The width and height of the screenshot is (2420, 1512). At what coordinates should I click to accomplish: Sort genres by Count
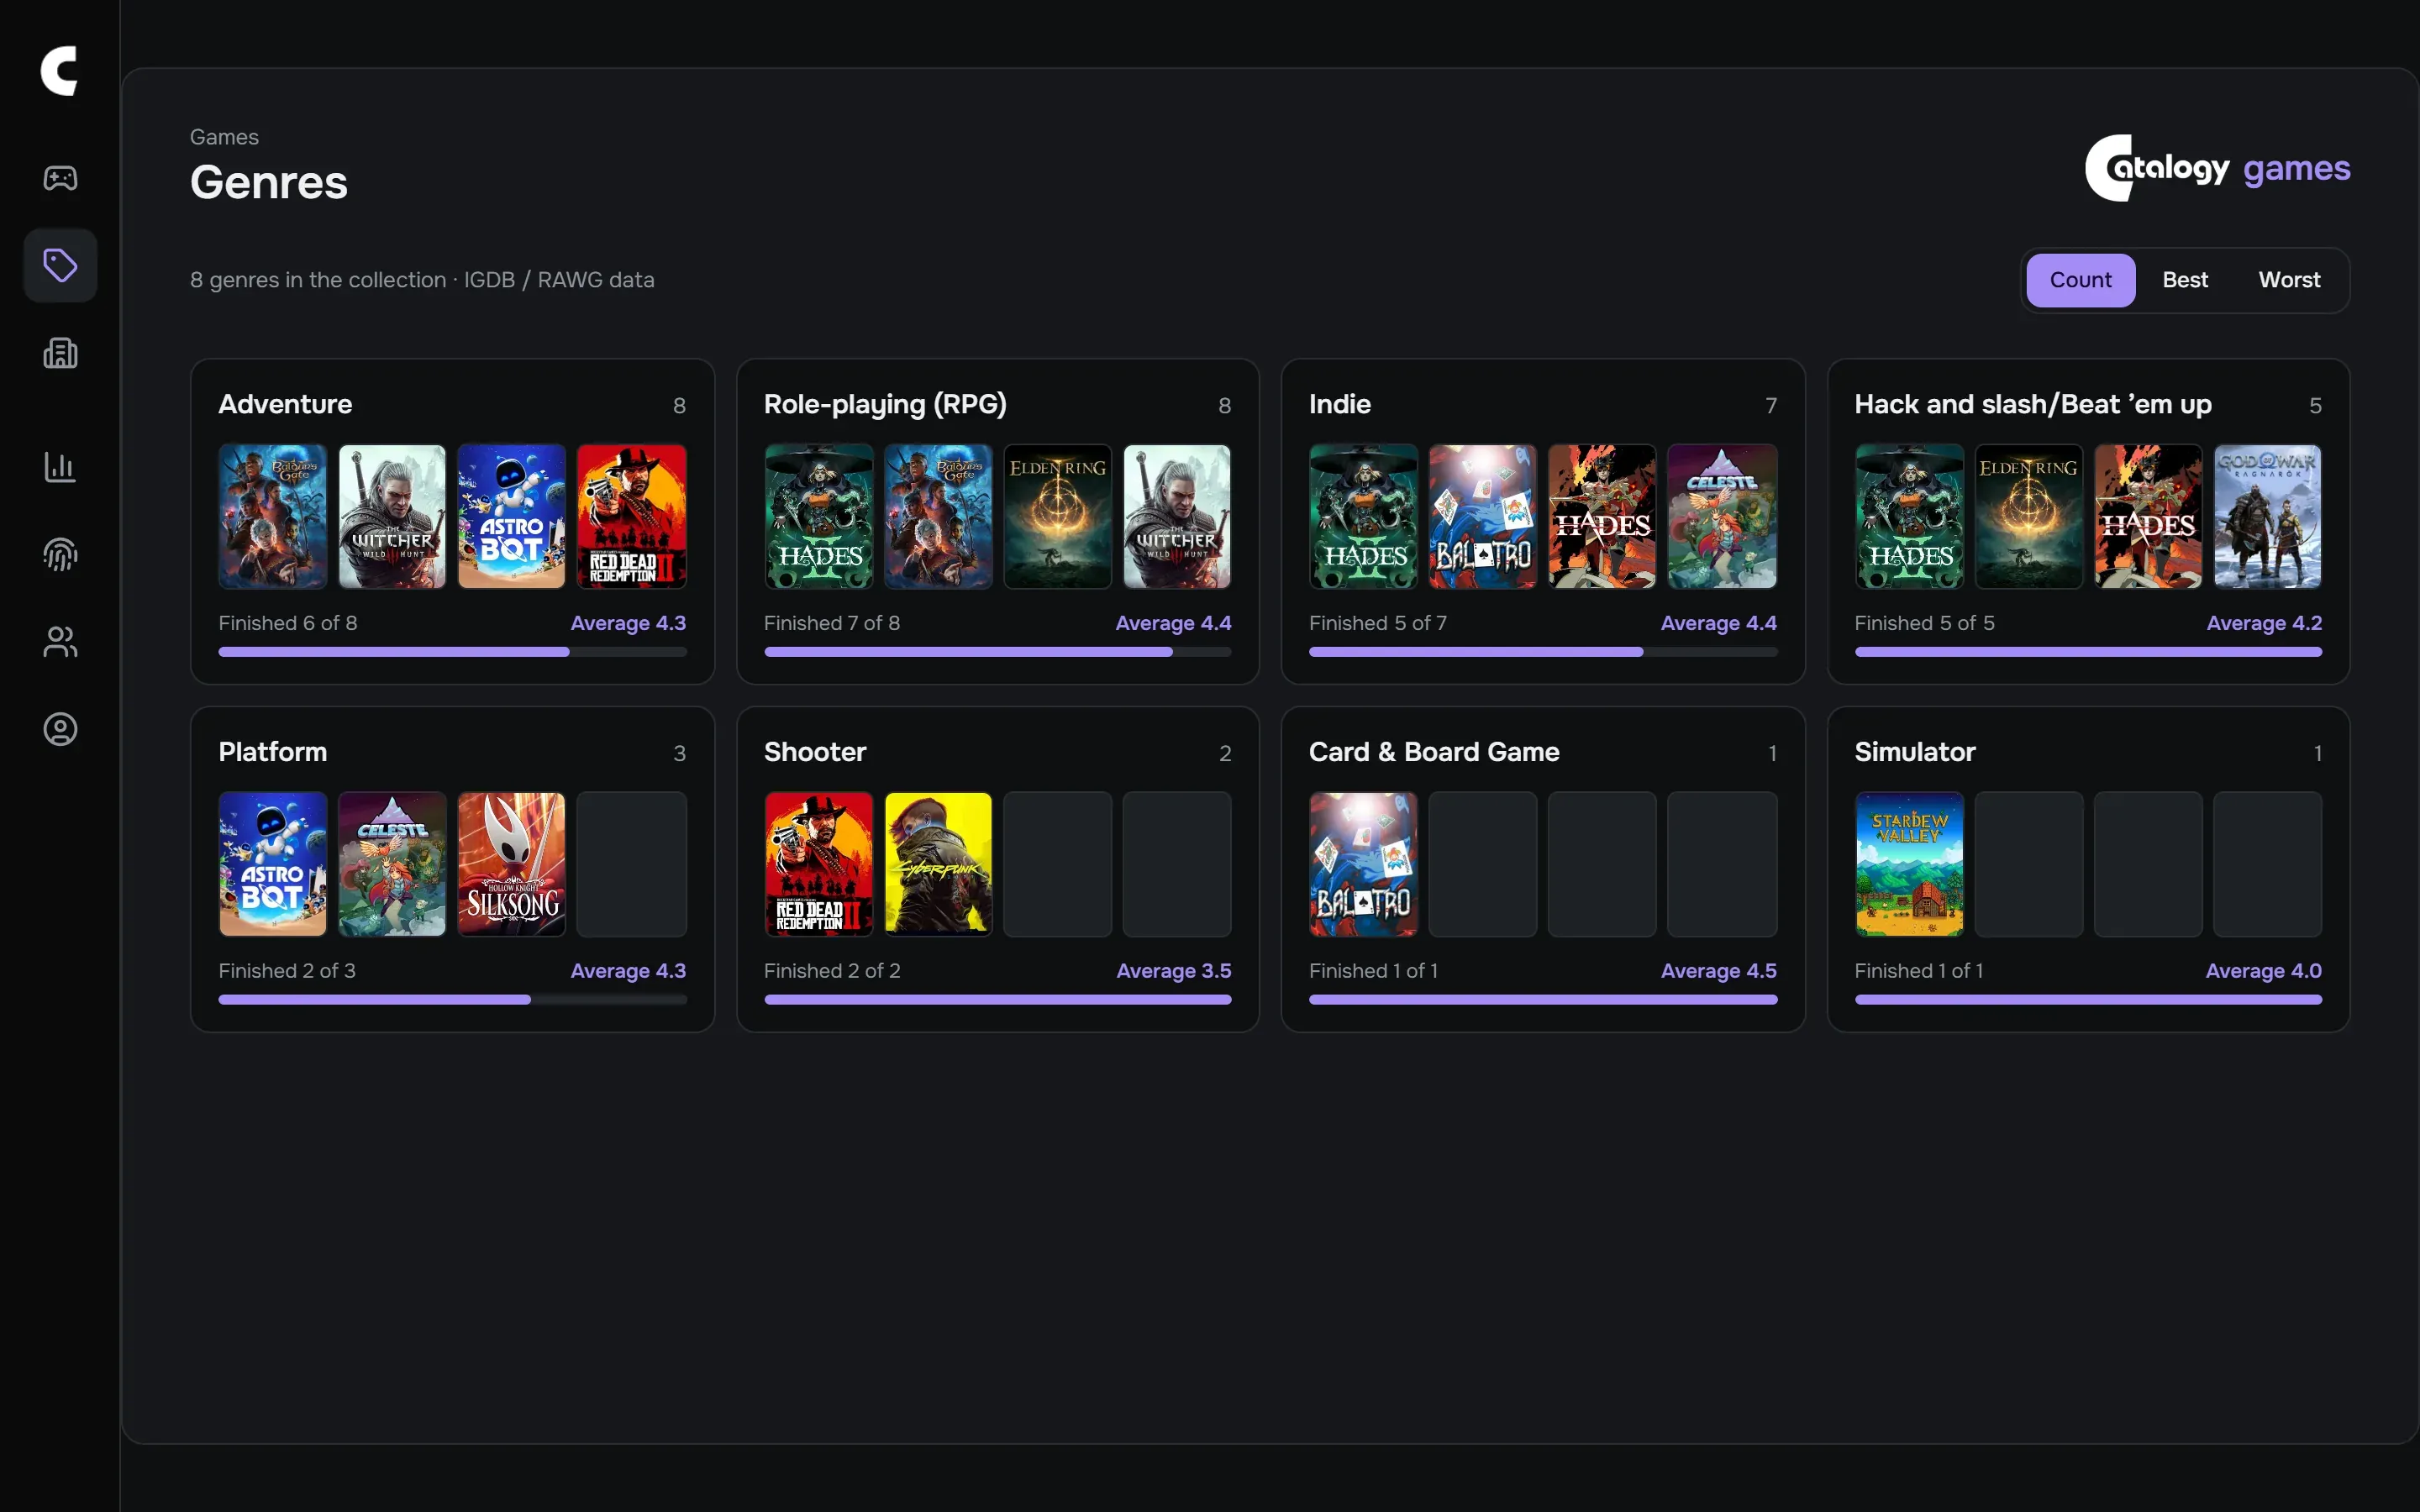(2080, 280)
